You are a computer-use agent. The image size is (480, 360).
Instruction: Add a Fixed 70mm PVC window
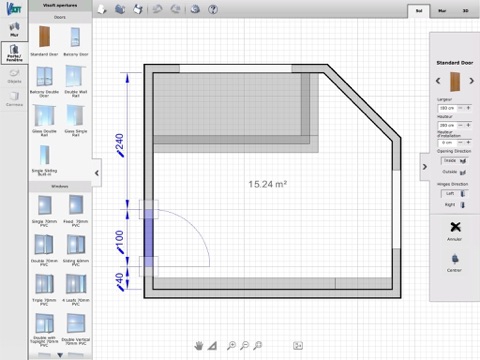pos(76,211)
